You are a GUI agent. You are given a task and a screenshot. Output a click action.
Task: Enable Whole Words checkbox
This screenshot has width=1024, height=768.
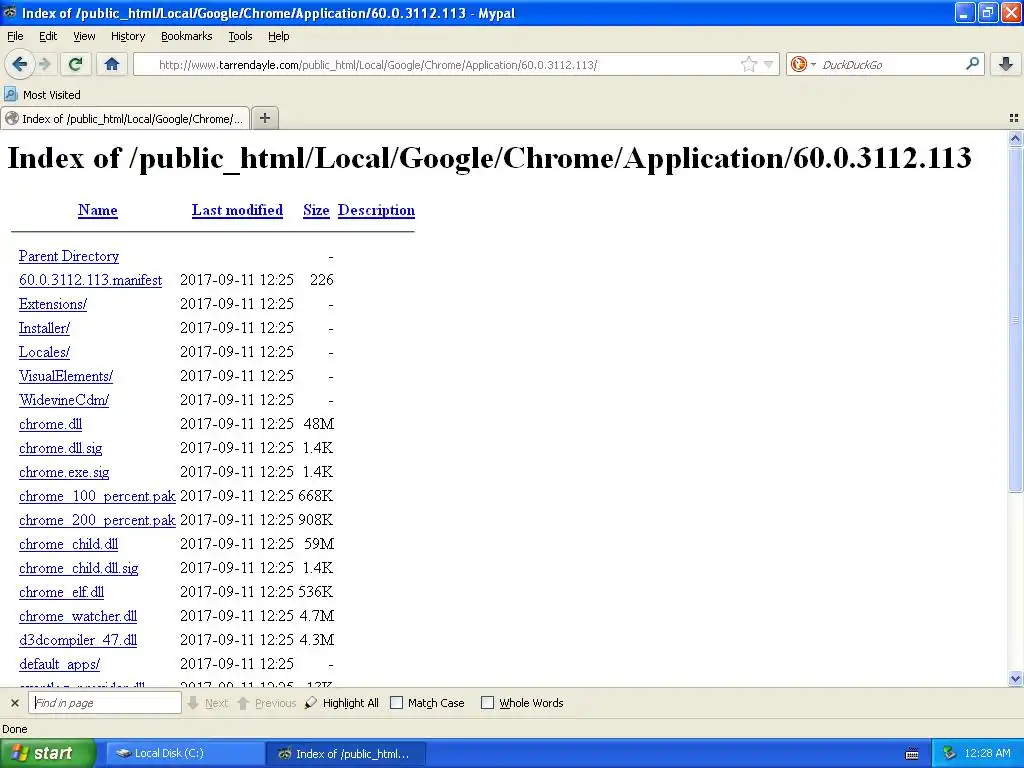click(x=487, y=703)
